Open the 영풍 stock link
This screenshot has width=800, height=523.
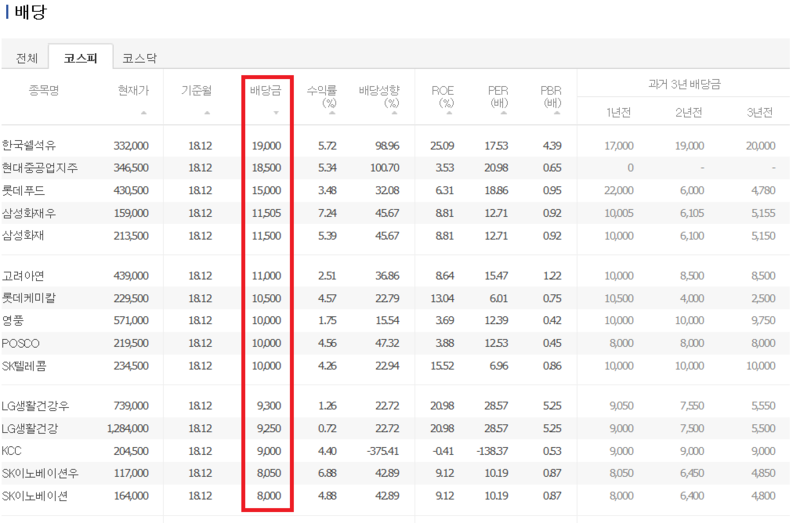(x=13, y=320)
